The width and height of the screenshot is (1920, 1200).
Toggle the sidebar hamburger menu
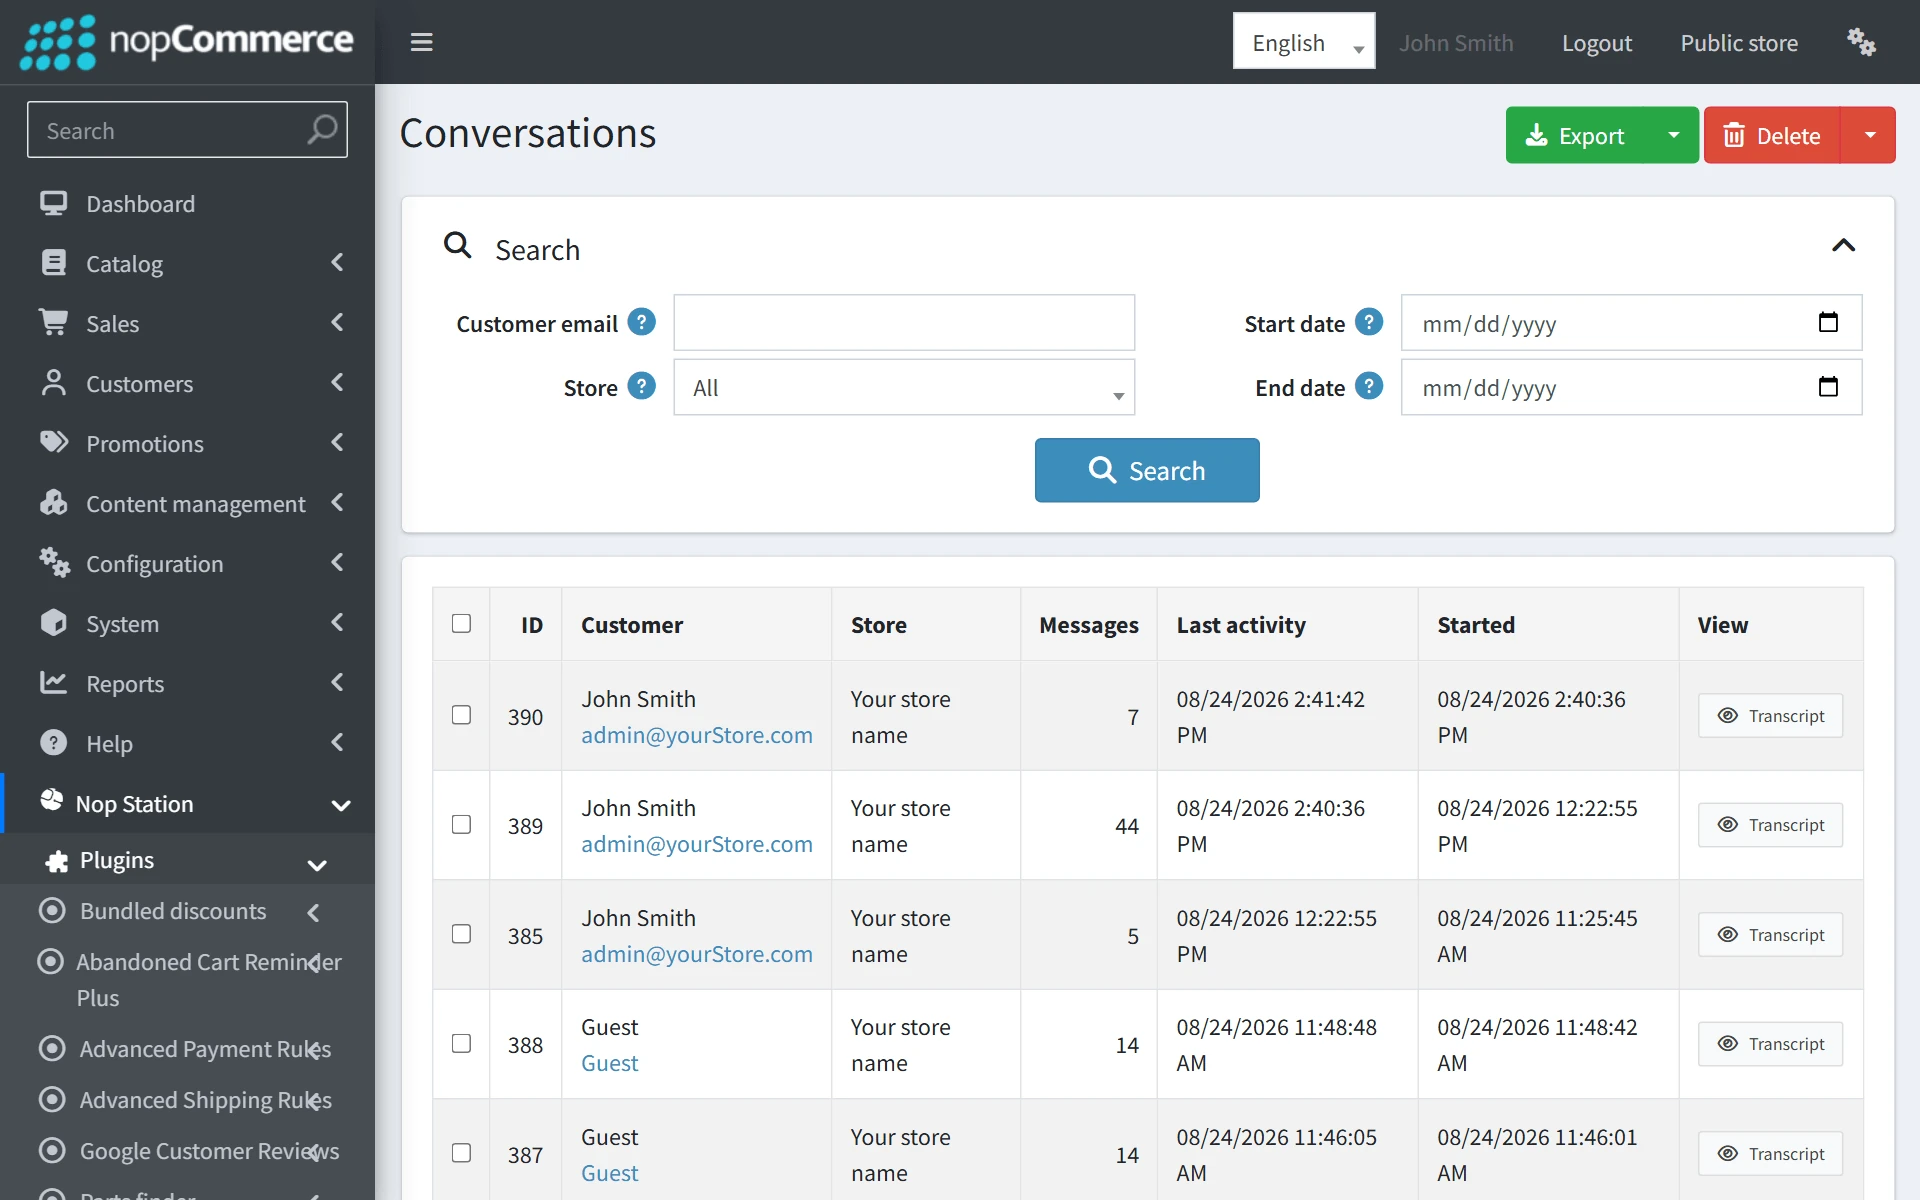click(422, 42)
